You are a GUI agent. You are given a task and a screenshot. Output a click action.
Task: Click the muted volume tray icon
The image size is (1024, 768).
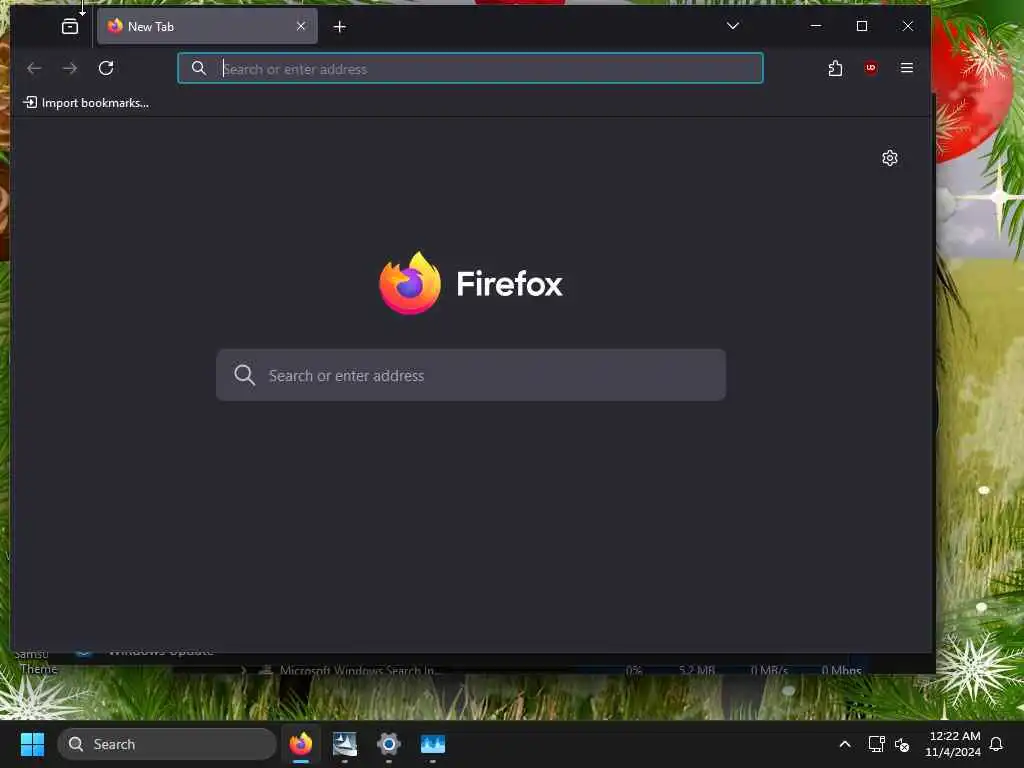pyautogui.click(x=902, y=744)
